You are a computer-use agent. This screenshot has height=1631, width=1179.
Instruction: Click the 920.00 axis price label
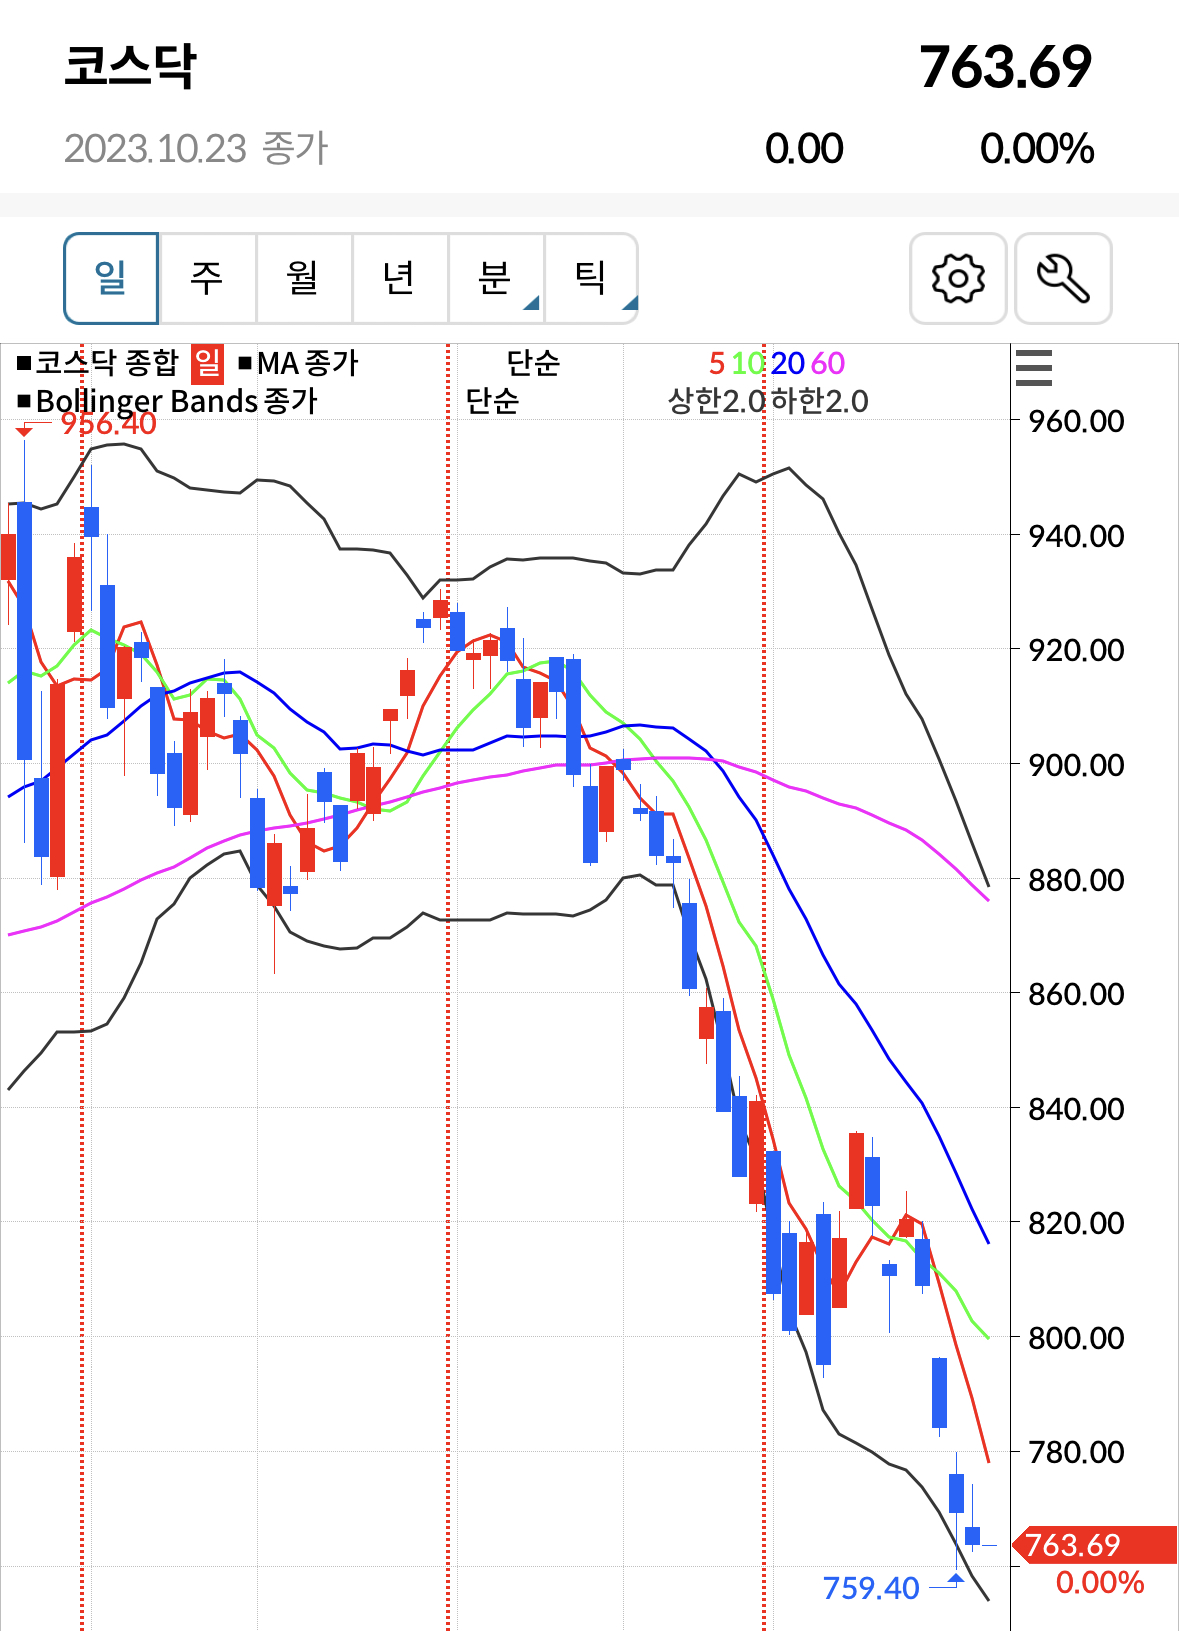1076,650
